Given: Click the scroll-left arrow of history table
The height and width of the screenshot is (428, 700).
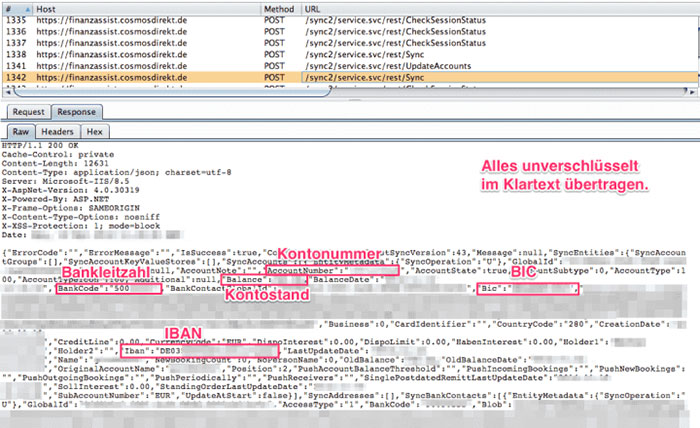Looking at the screenshot, I should [x=6, y=92].
